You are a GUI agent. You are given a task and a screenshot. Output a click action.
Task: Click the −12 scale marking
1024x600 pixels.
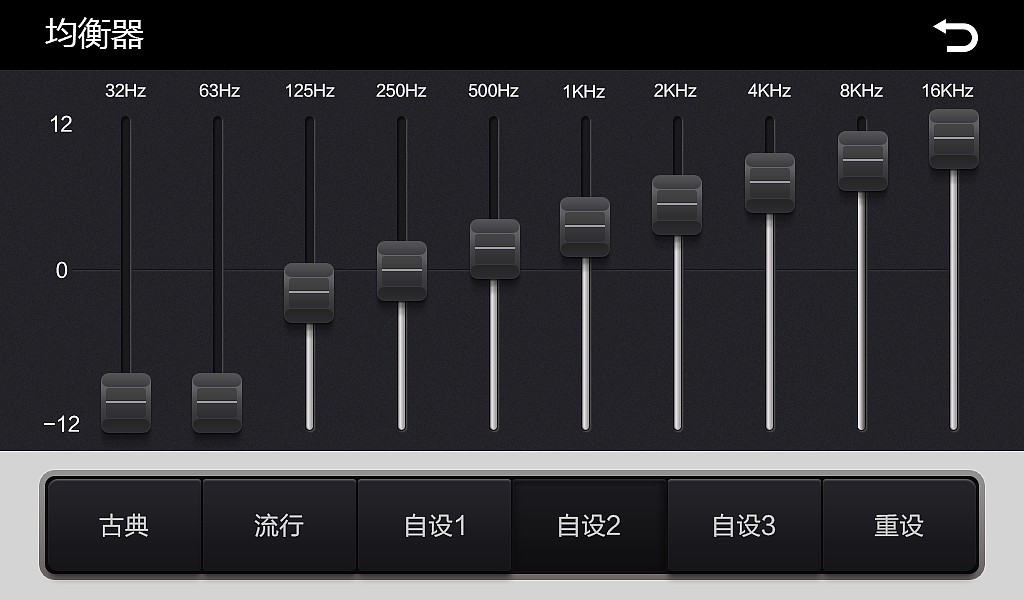(x=61, y=424)
